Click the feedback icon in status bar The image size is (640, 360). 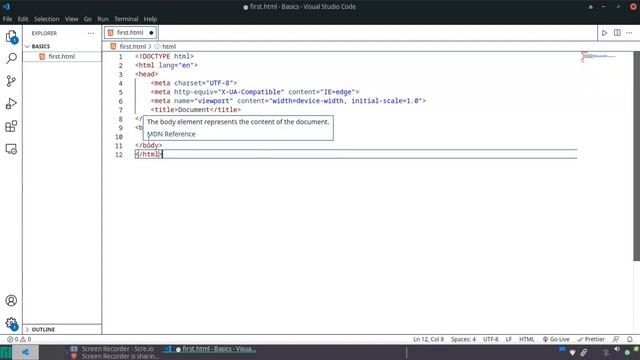616,339
